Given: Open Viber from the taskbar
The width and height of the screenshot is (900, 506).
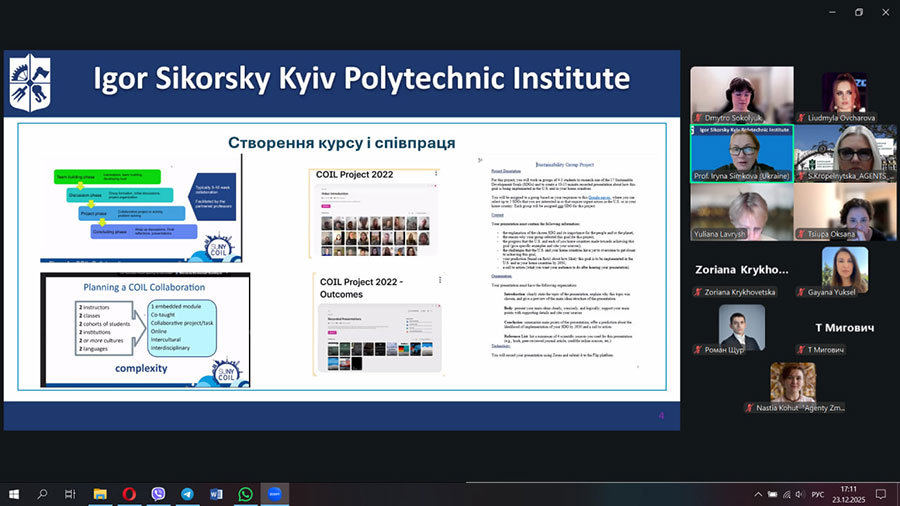Looking at the screenshot, I should (x=158, y=494).
